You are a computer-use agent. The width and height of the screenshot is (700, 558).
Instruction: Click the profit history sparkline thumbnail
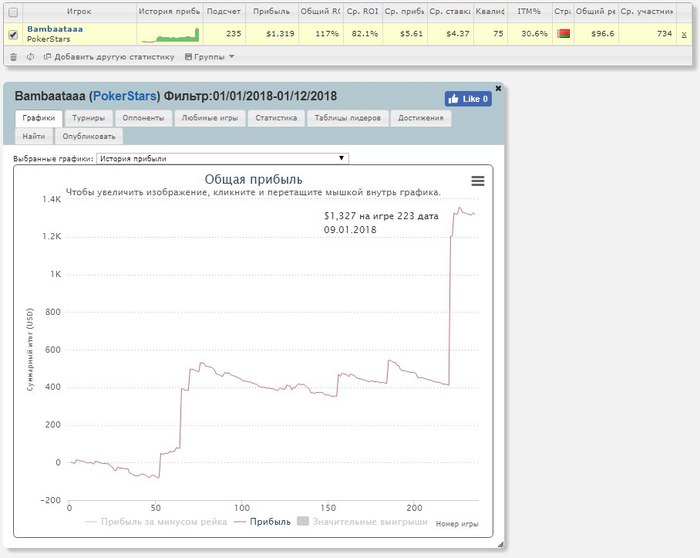170,34
